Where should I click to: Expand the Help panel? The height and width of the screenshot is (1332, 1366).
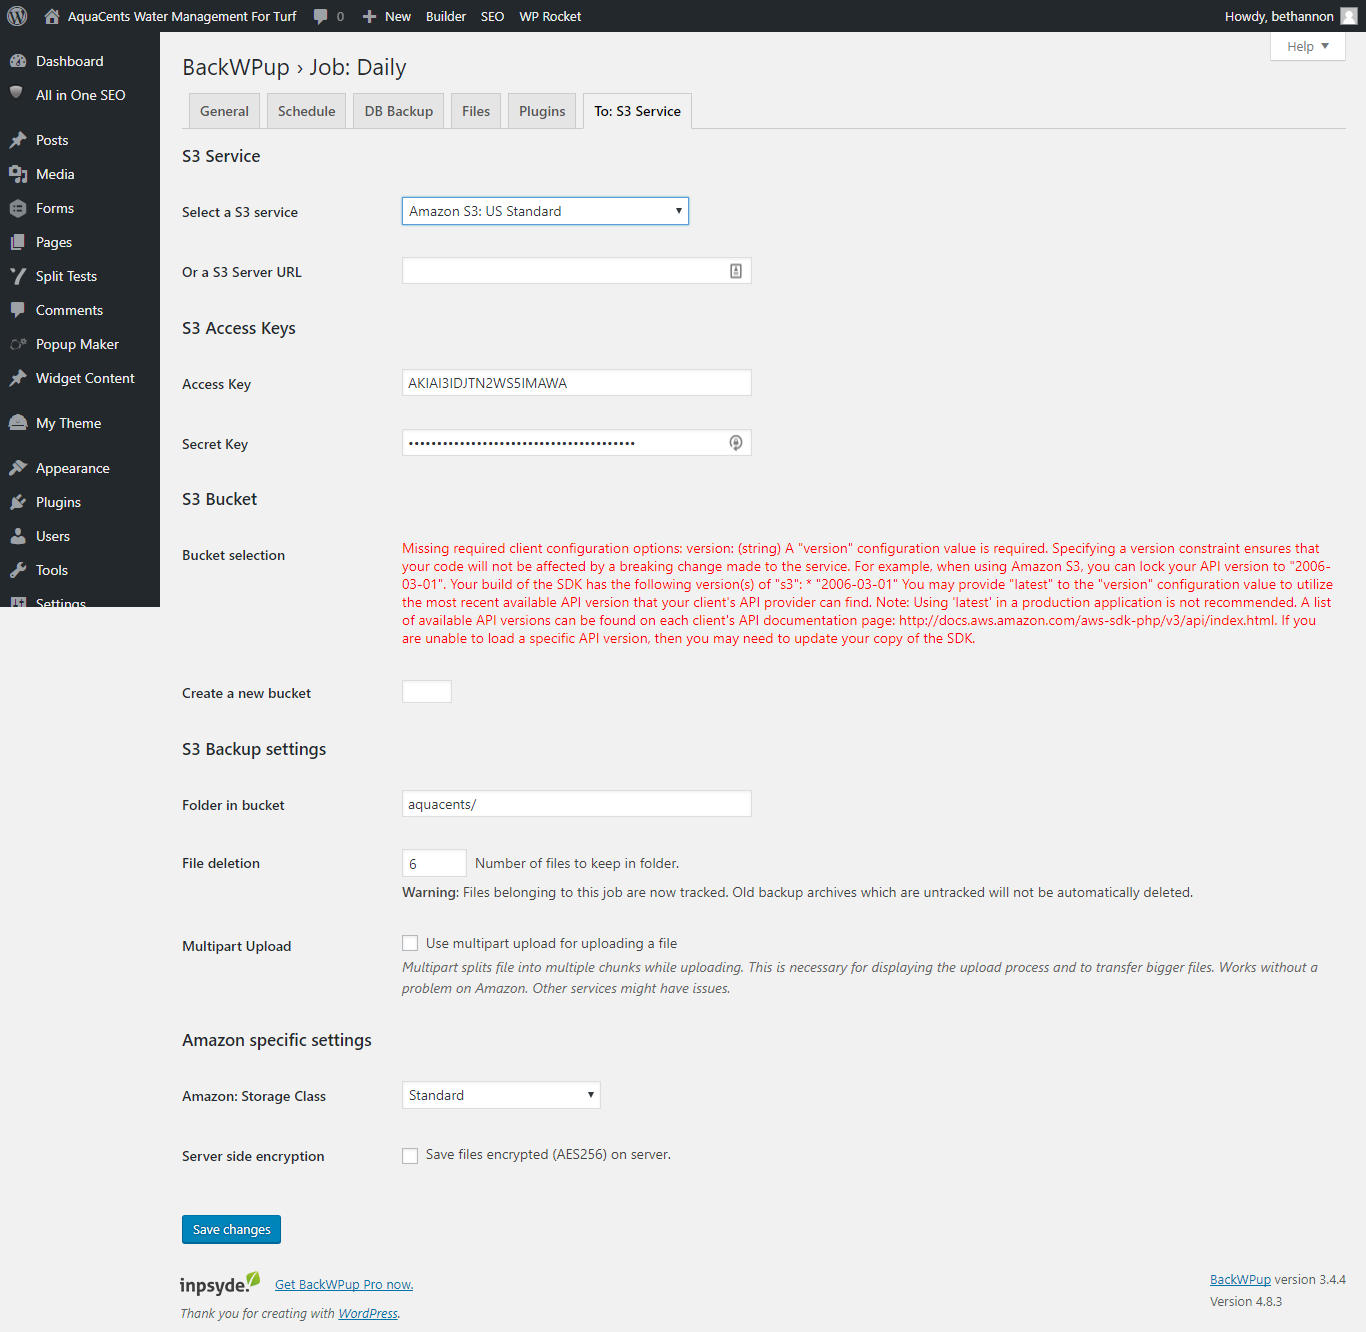coord(1308,46)
